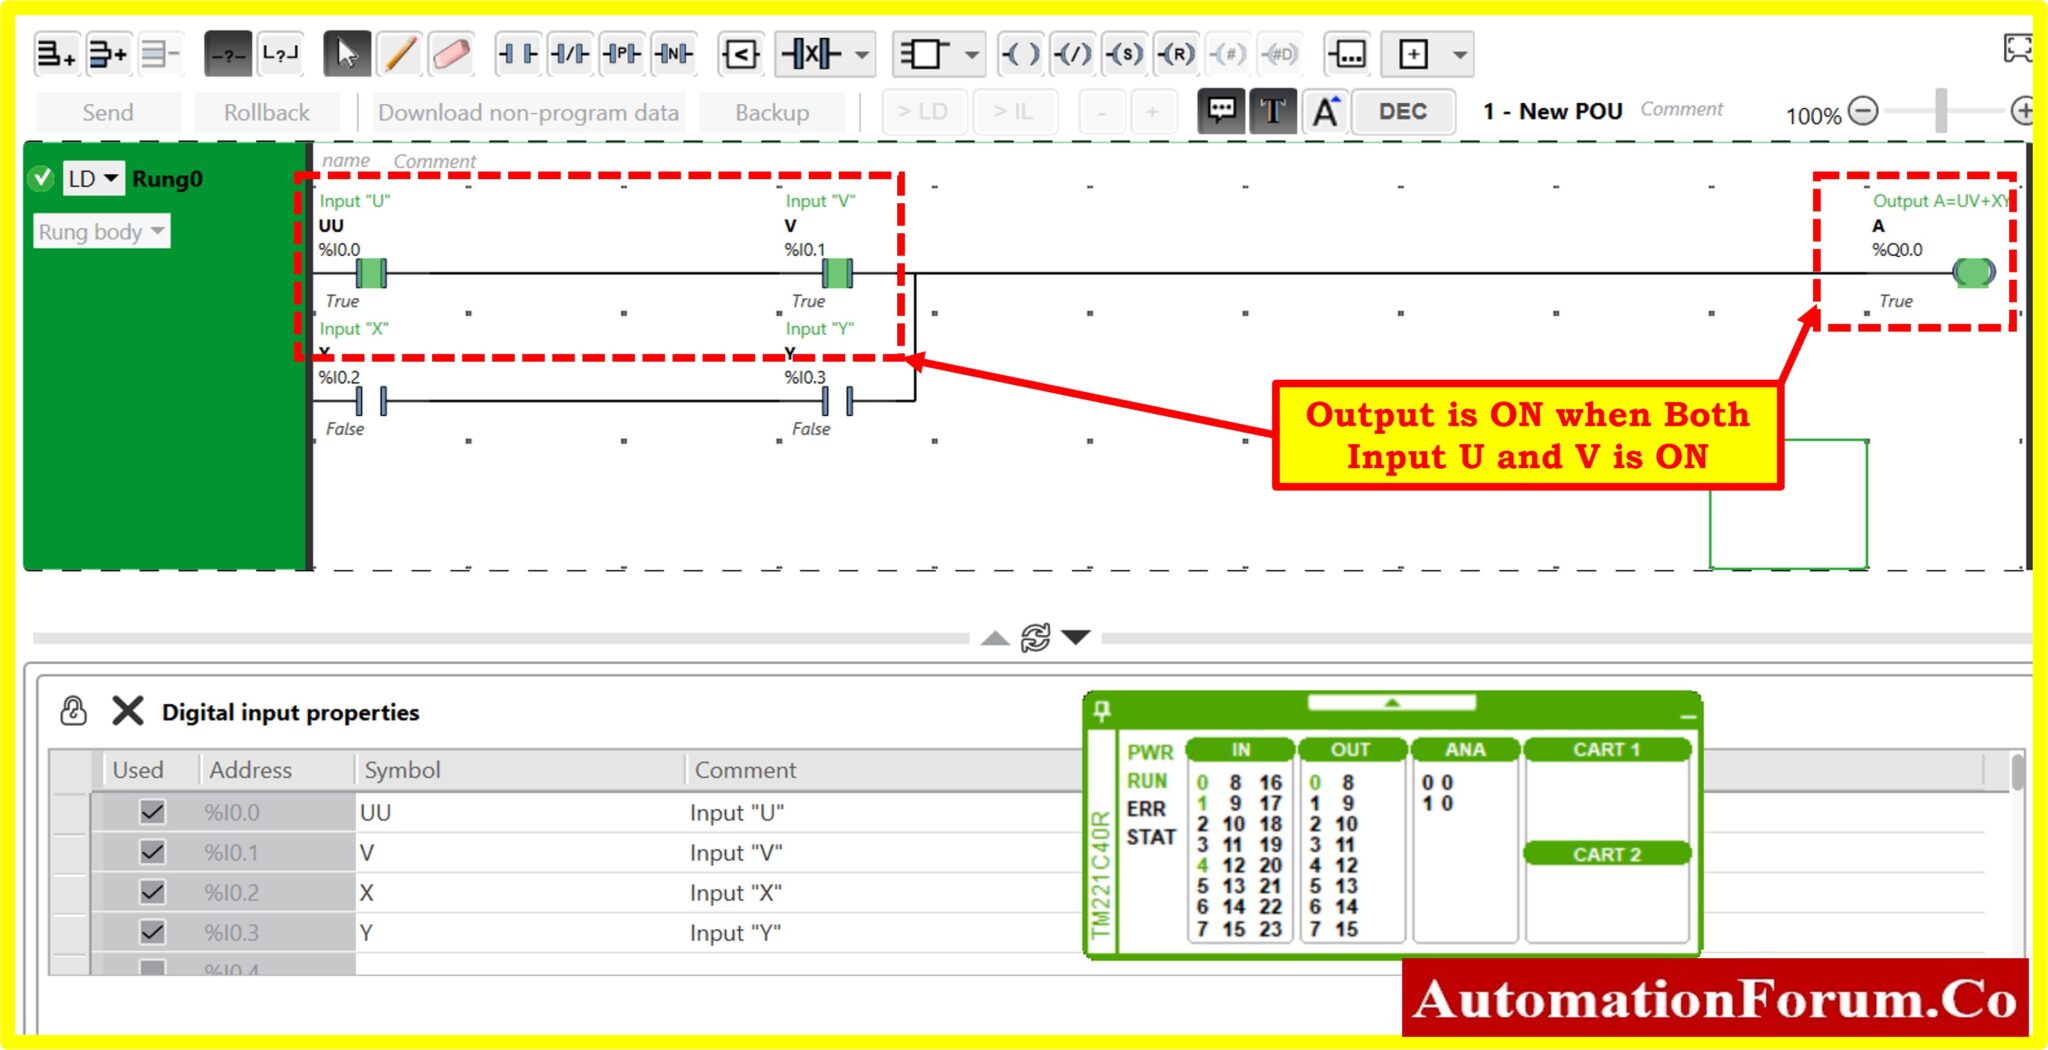Close the Digital input properties panel
The height and width of the screenshot is (1050, 2048).
(128, 711)
